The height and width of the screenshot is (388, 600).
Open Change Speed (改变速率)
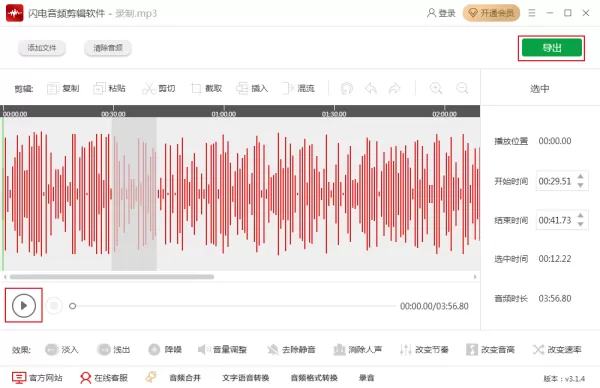(557, 349)
